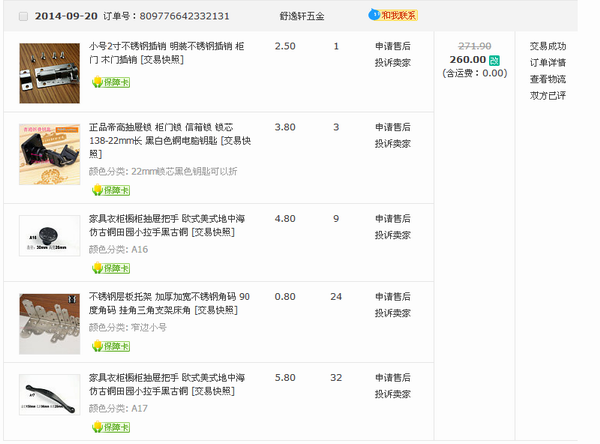Click 申请售后 for the door bolt item
The width and height of the screenshot is (600, 444).
(392, 46)
